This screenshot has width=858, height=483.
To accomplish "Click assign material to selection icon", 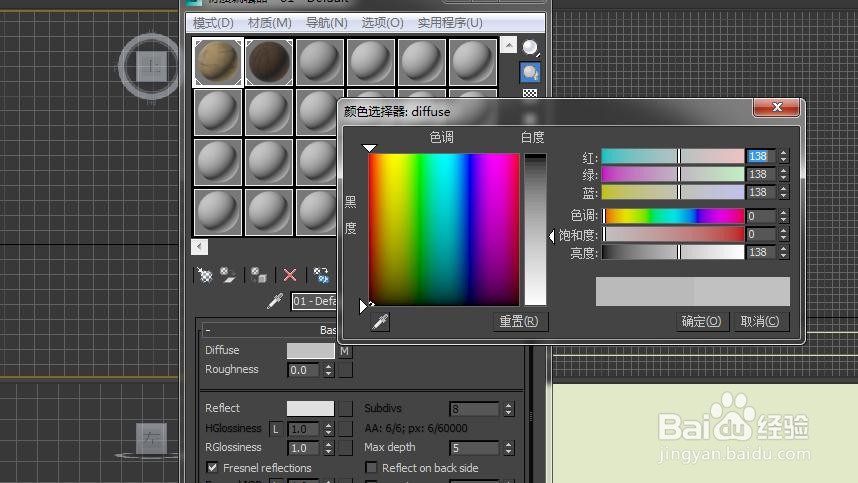I will (258, 275).
